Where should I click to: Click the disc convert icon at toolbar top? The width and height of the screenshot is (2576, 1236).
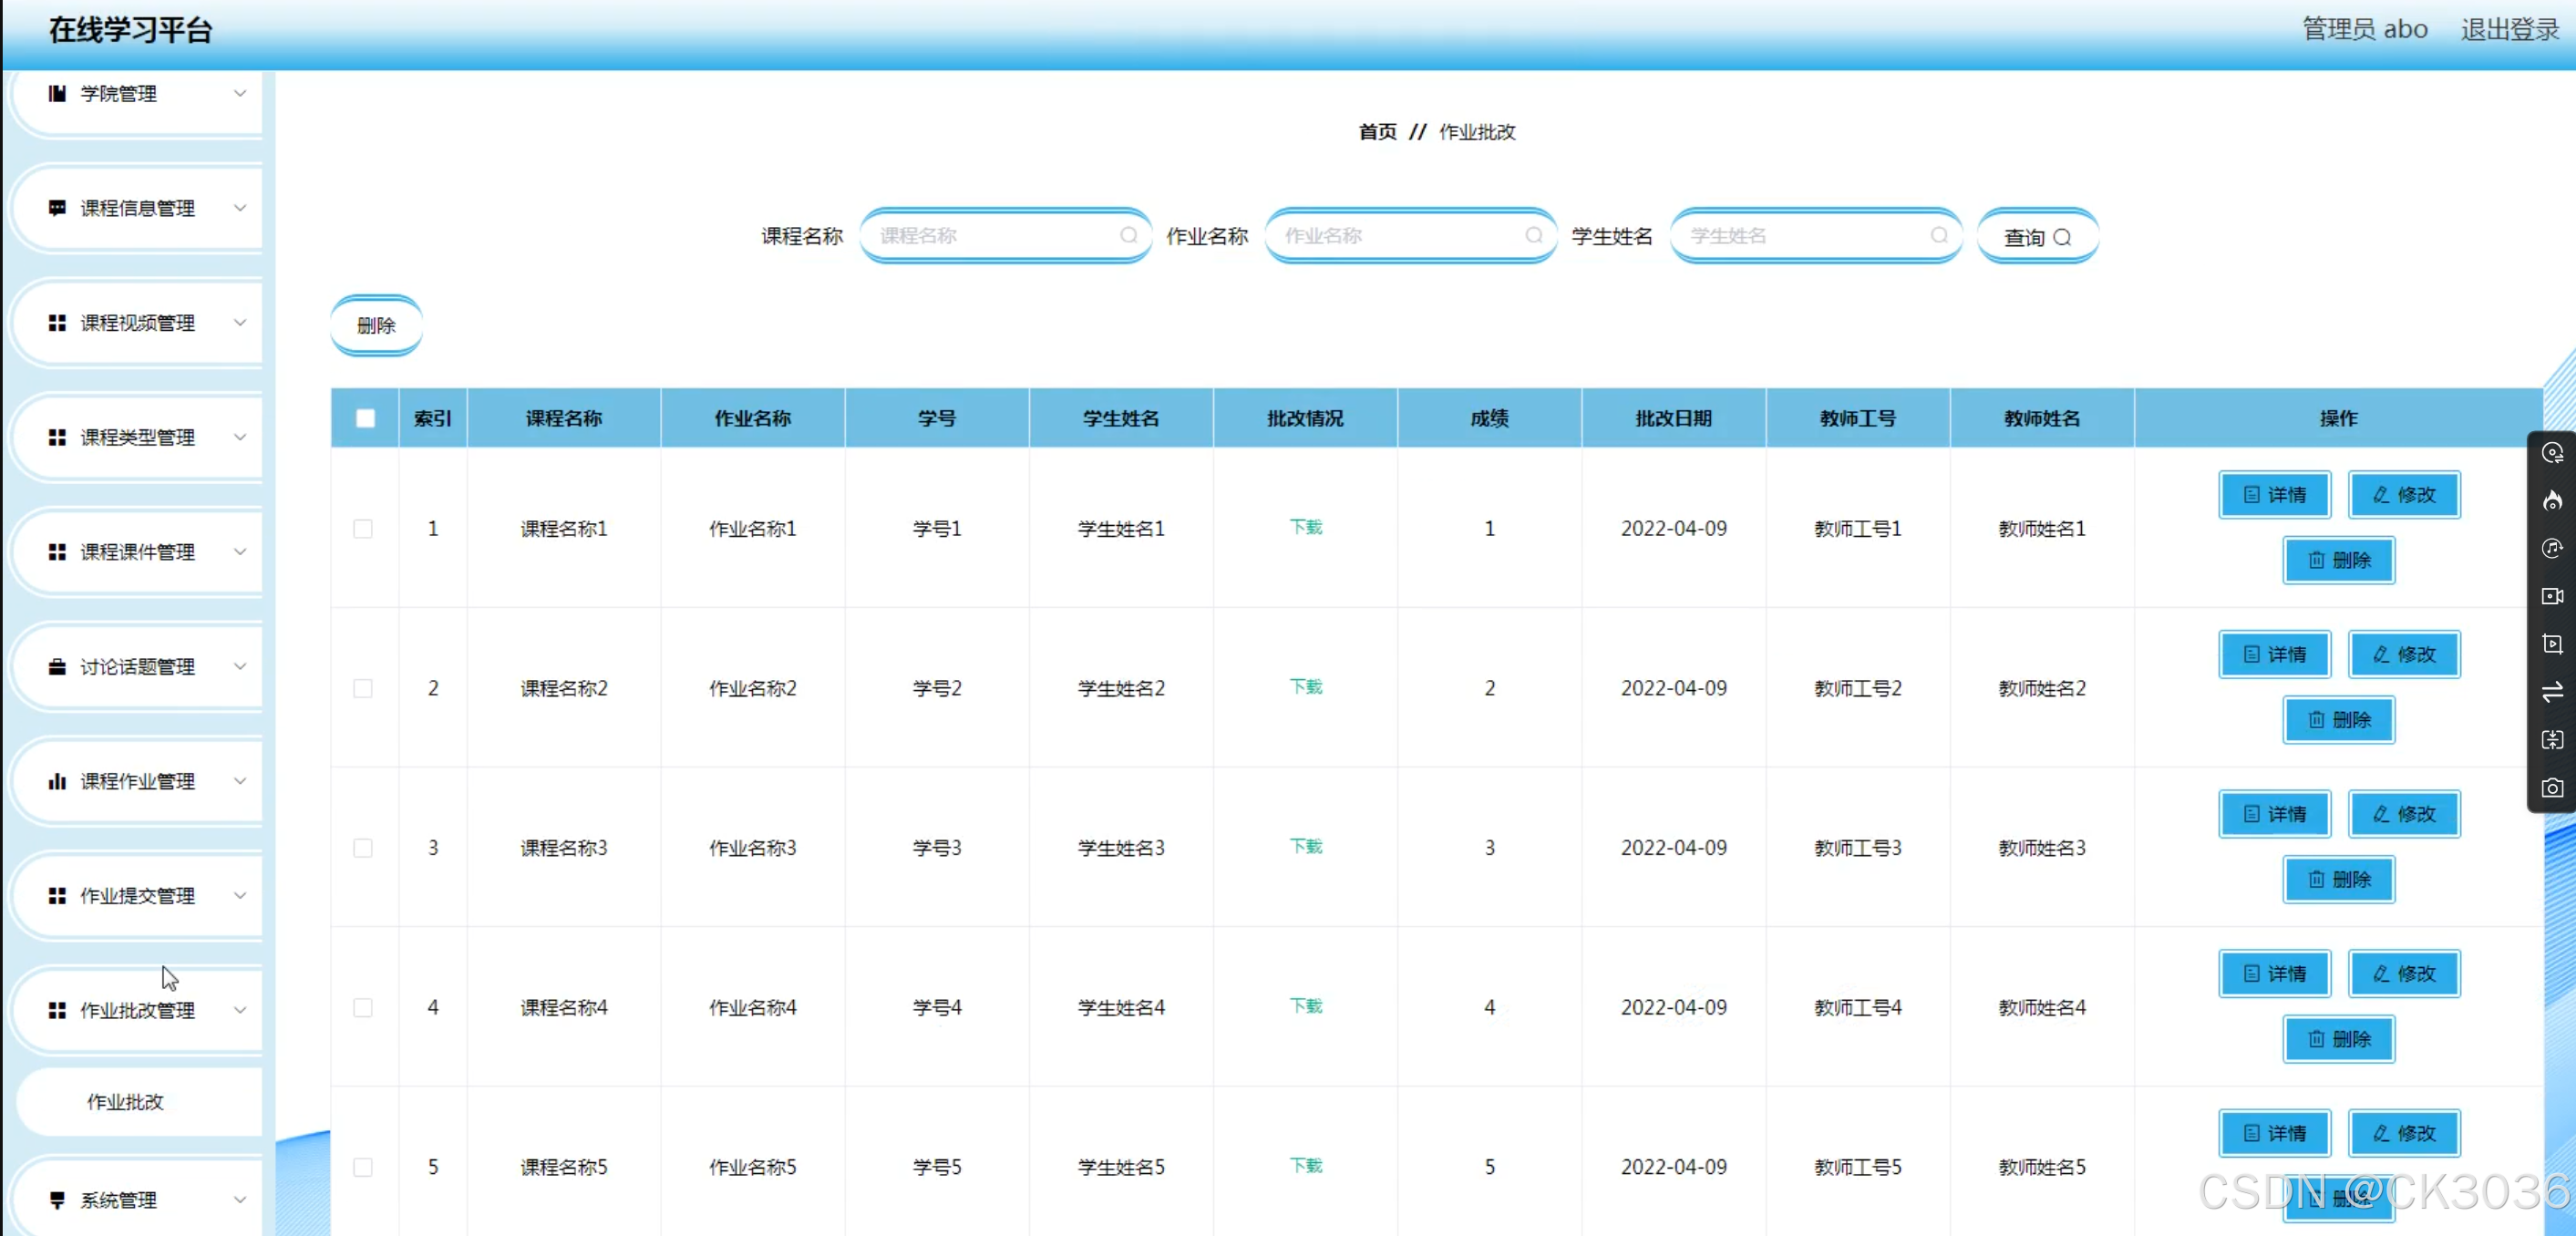point(2552,453)
